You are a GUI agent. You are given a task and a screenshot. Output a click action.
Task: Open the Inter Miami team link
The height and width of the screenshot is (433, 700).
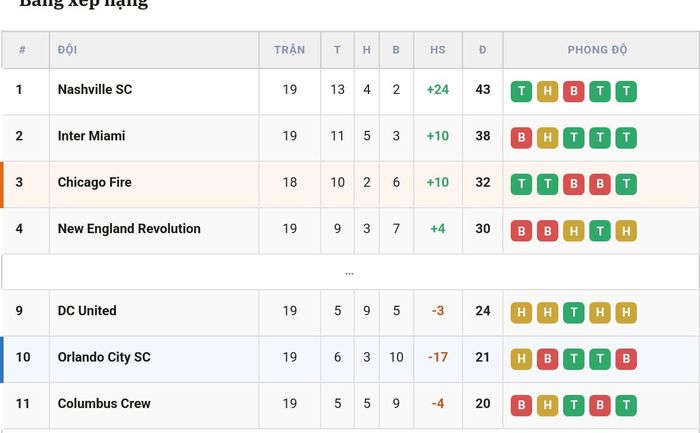[x=92, y=136]
